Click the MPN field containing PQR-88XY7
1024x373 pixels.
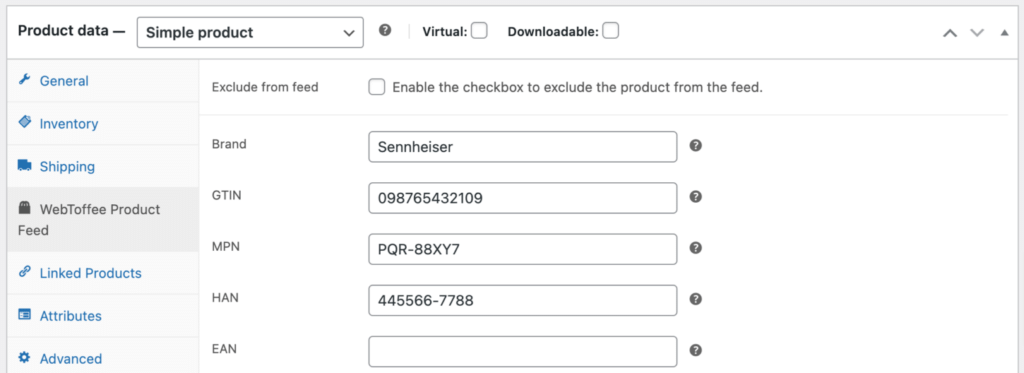[522, 249]
